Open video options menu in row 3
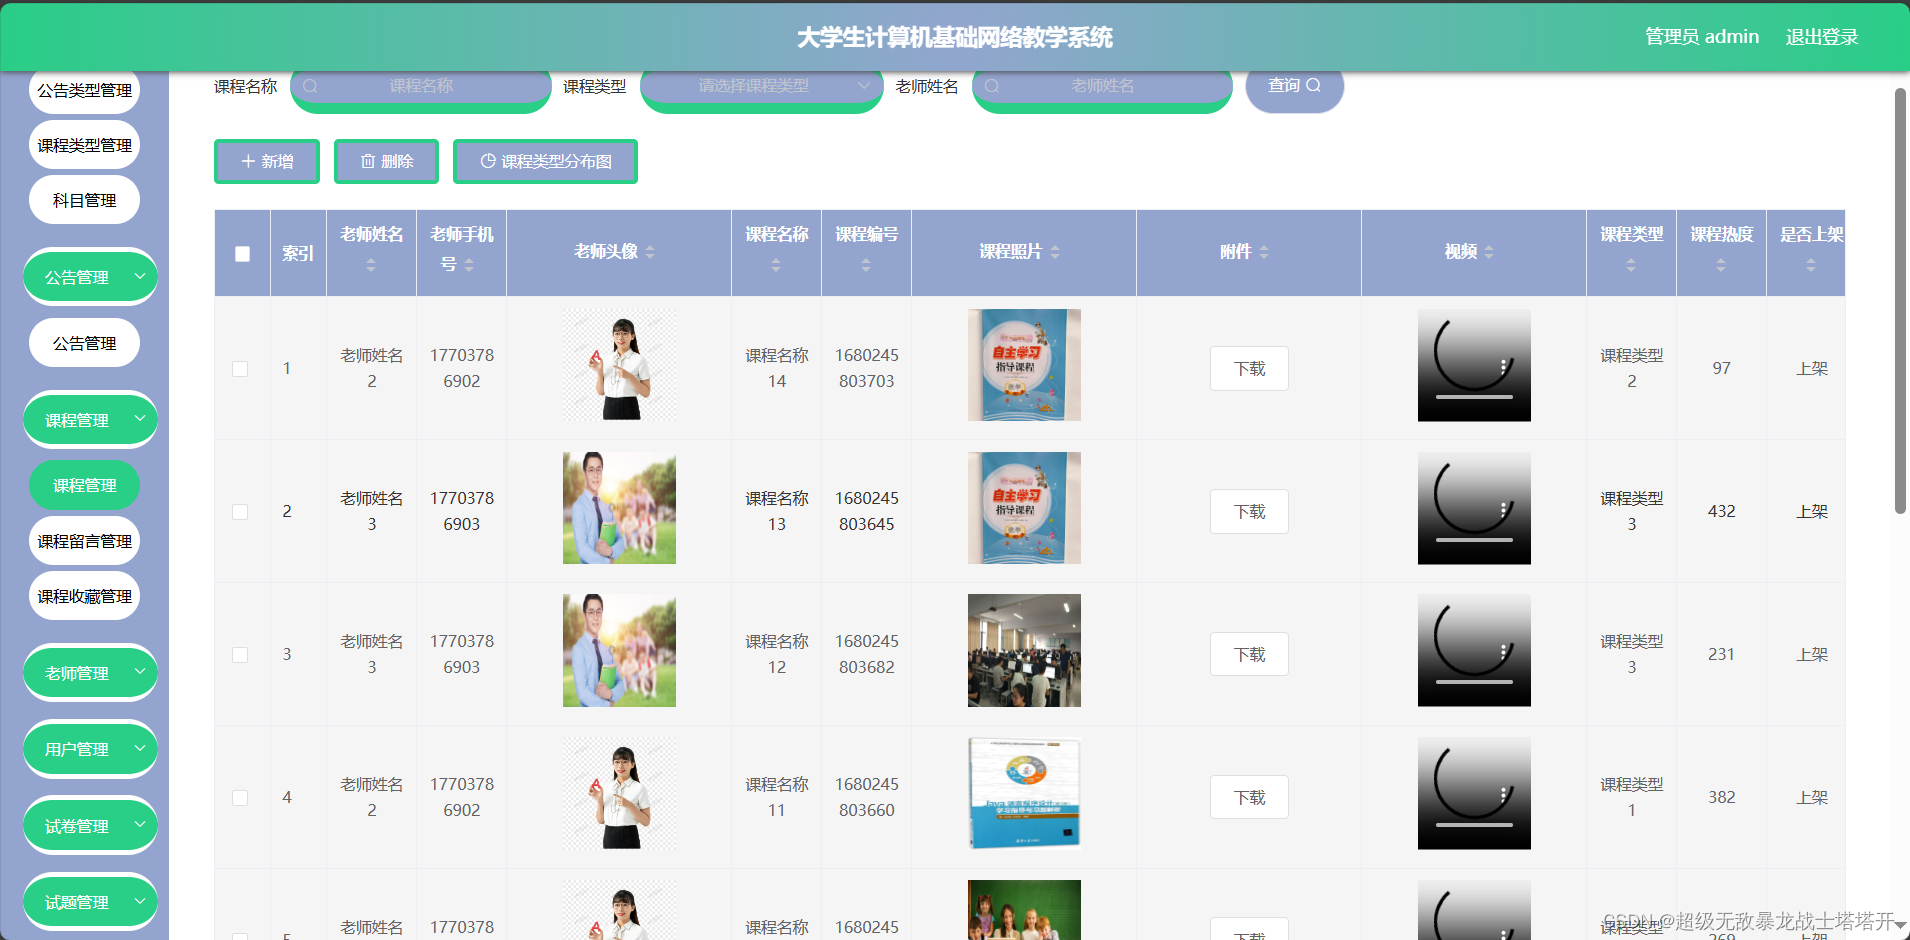Image resolution: width=1910 pixels, height=940 pixels. [1503, 653]
